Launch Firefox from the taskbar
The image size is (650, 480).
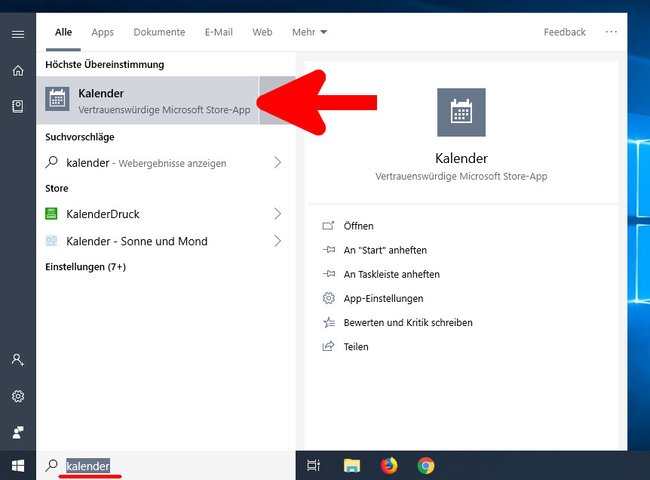(389, 465)
